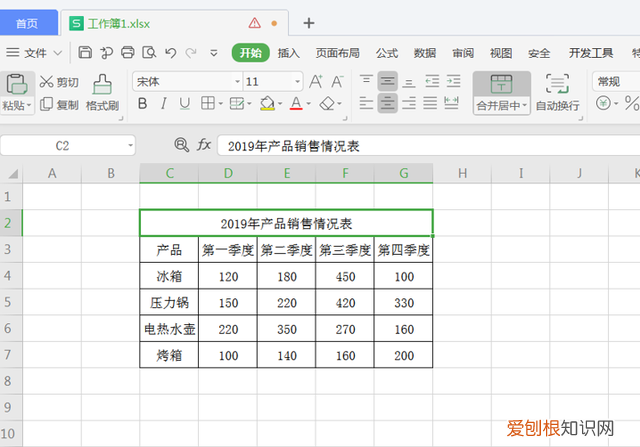Expand the paste 粘贴 options arrow
The height and width of the screenshot is (447, 640).
29,105
